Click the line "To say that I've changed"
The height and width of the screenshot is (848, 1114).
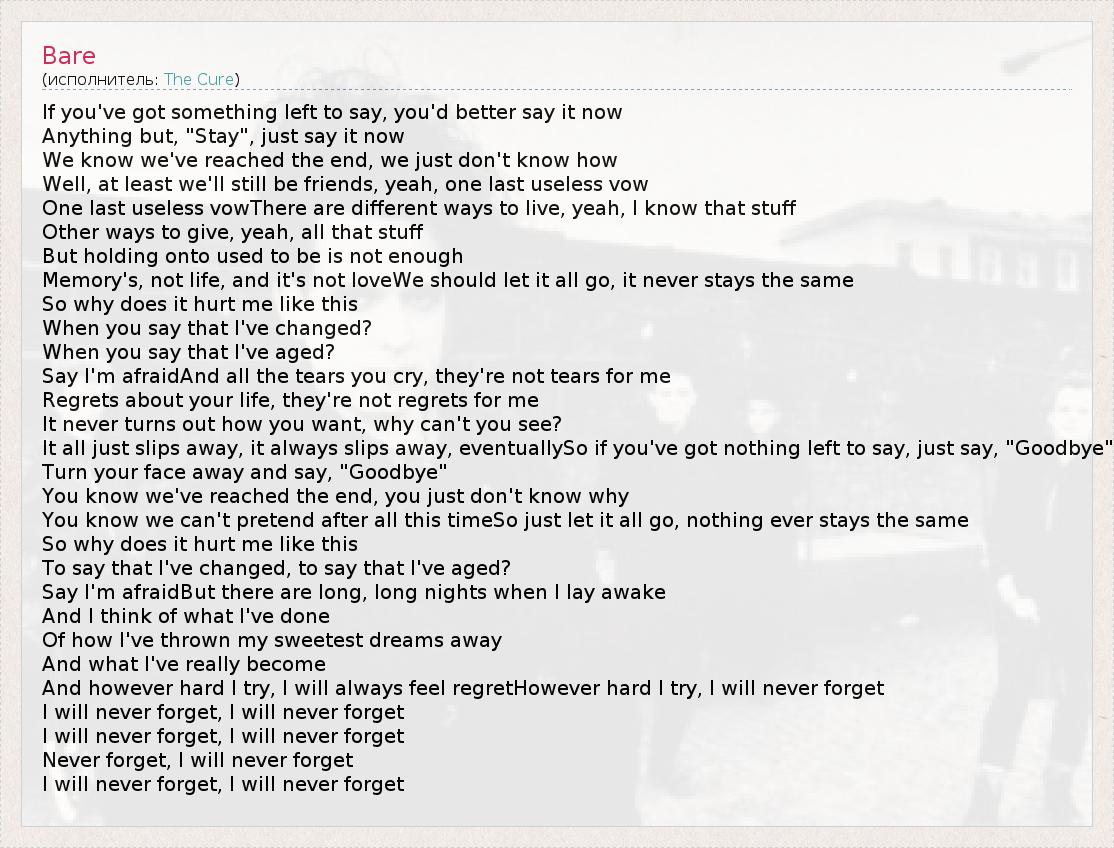(x=276, y=568)
